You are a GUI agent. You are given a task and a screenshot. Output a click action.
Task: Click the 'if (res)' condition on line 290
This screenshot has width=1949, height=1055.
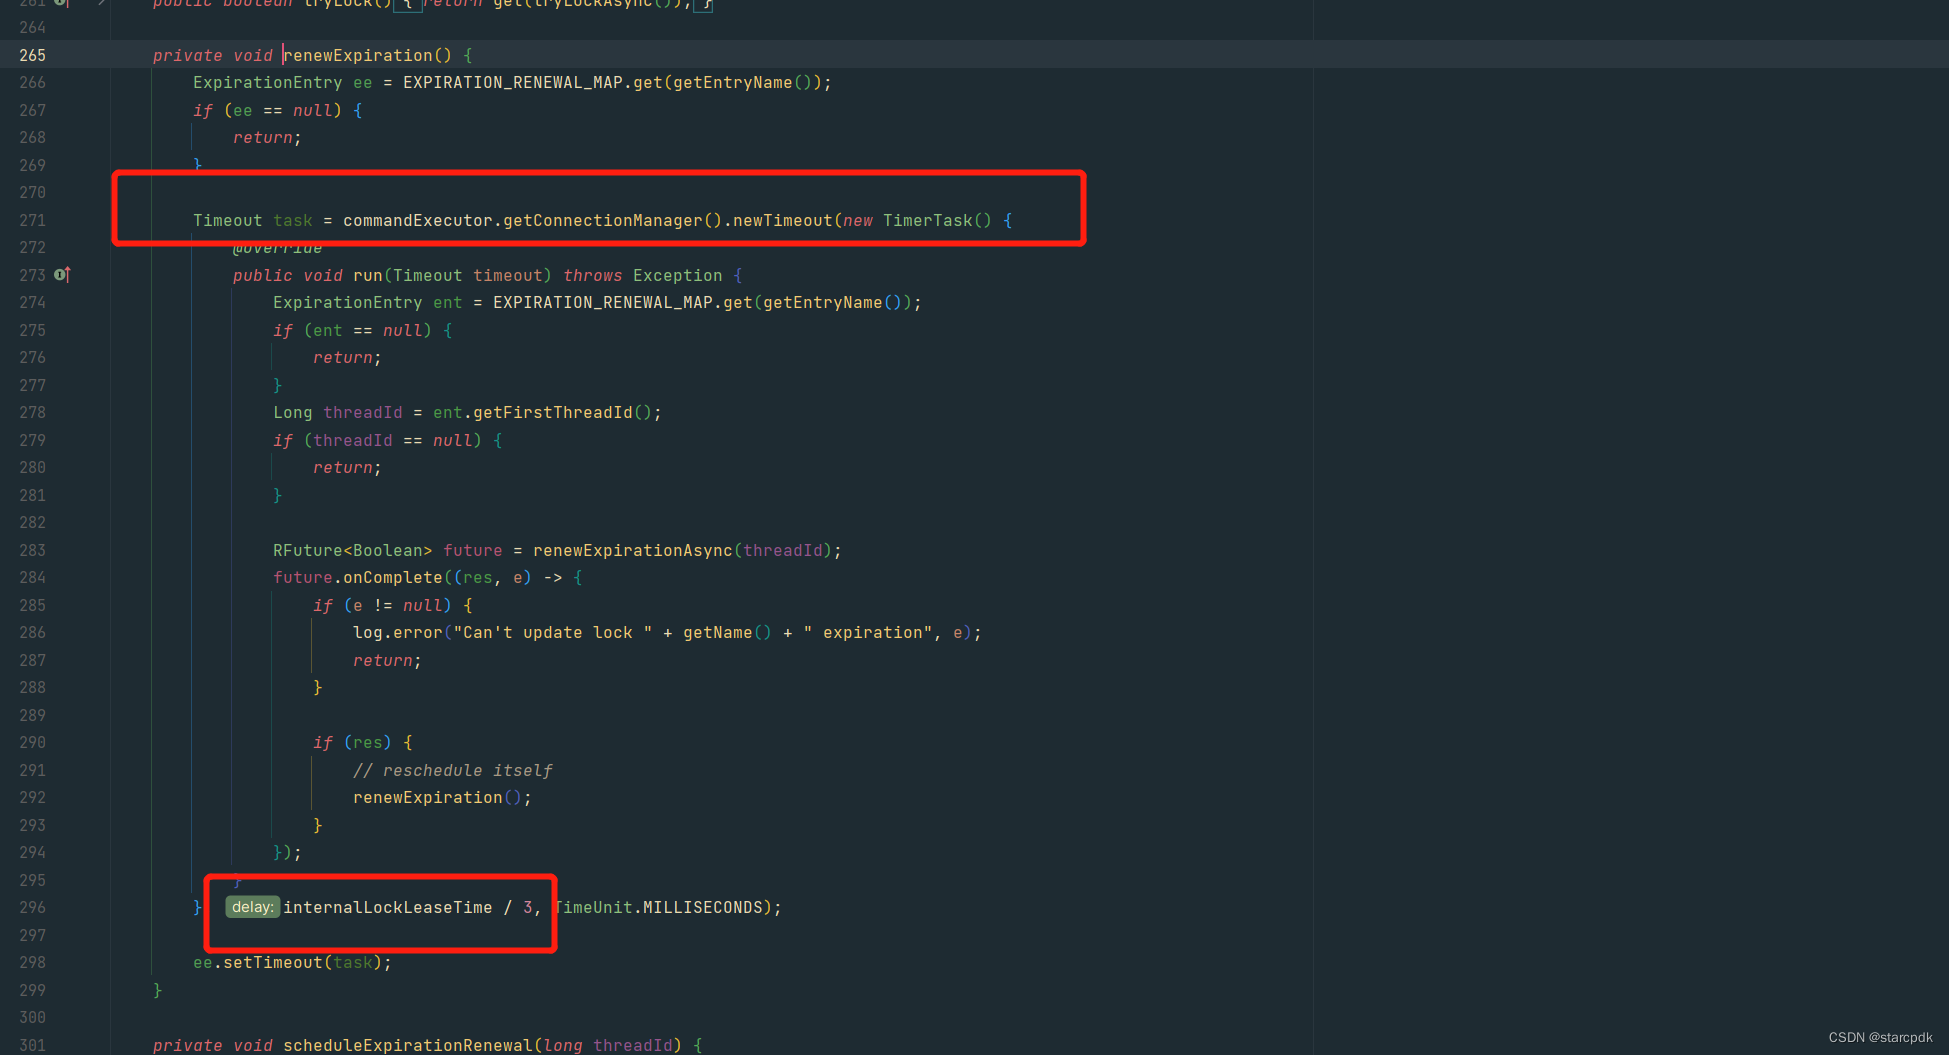tap(353, 742)
